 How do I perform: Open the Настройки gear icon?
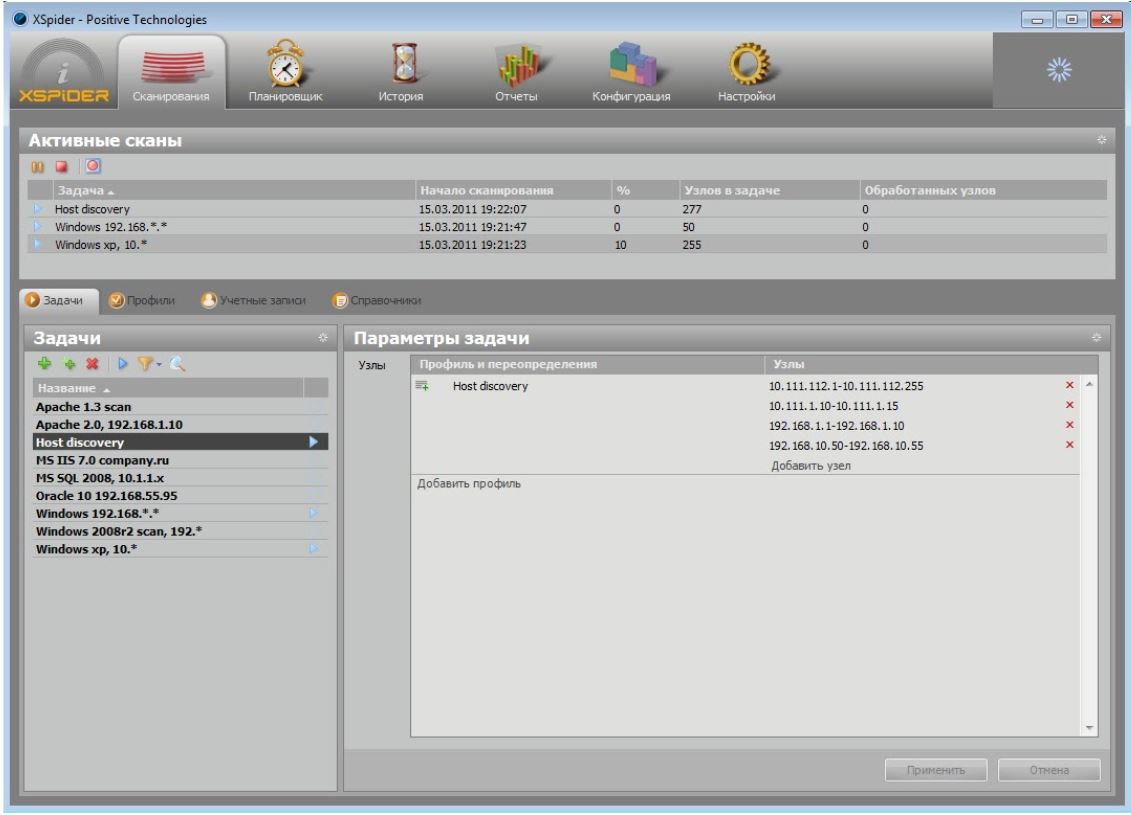747,63
